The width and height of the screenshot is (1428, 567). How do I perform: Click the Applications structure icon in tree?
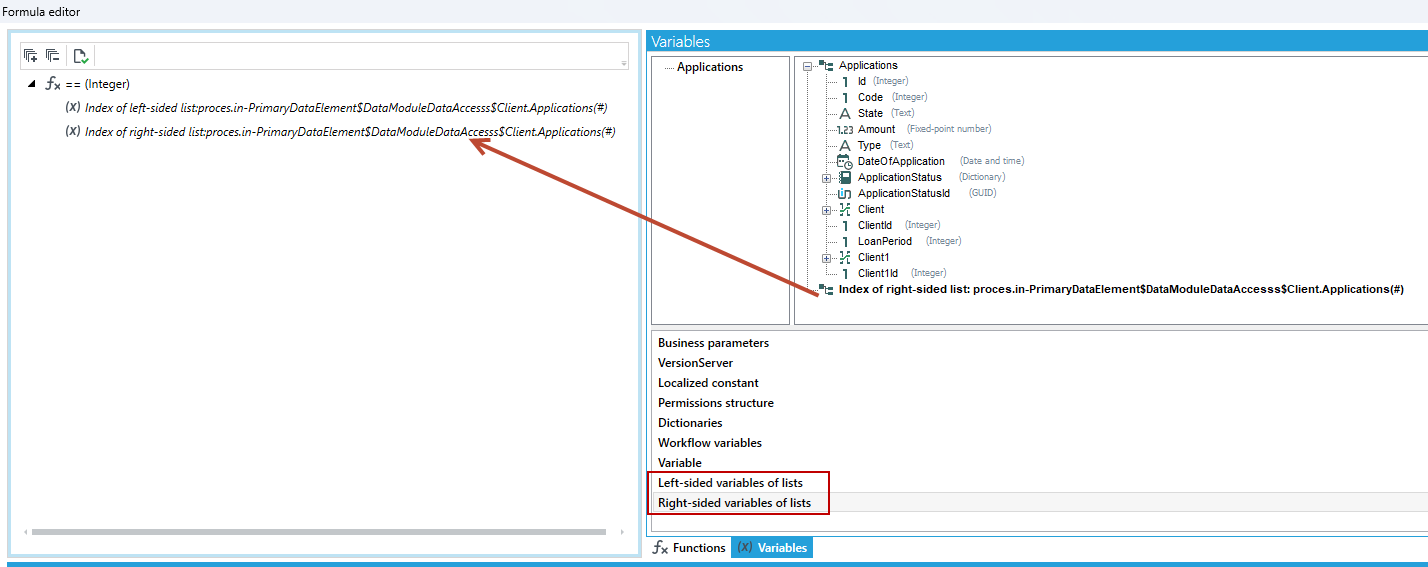[826, 66]
